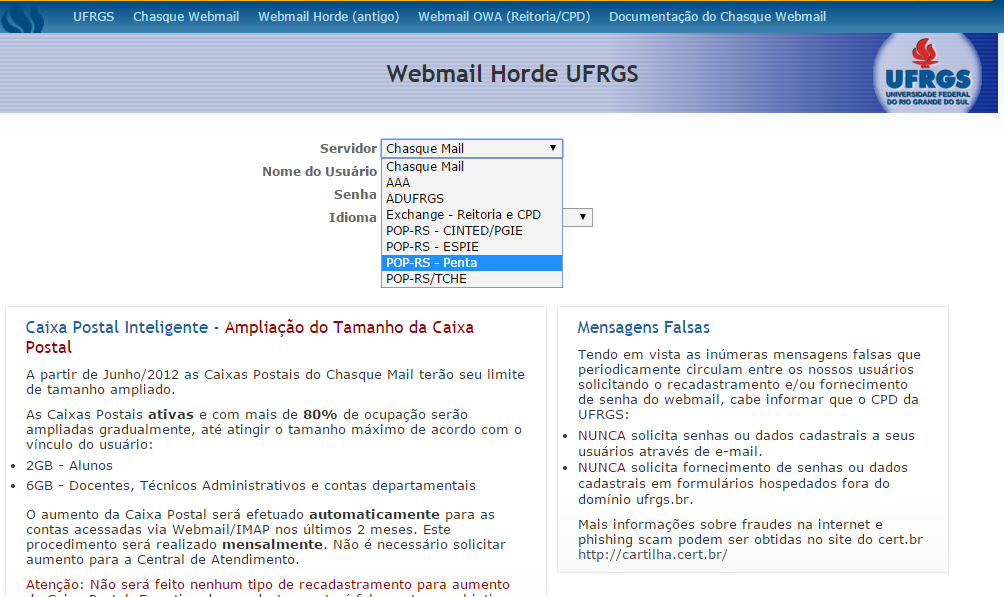Select POP-RS - ESPIE server option
1004x597 pixels.
click(x=472, y=247)
